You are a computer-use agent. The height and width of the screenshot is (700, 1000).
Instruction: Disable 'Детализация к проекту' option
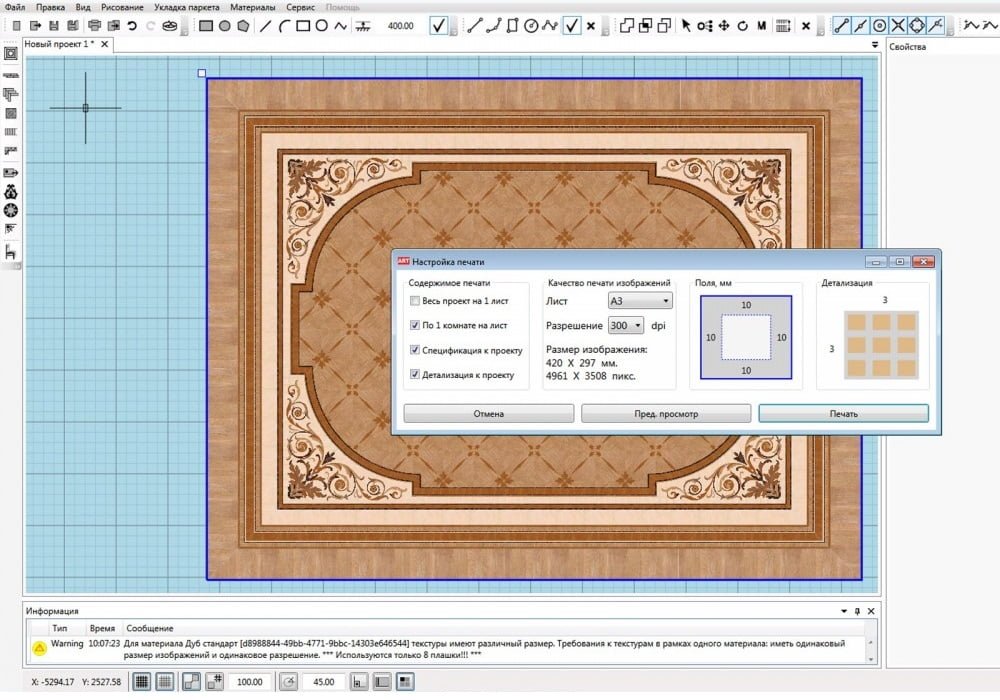click(x=417, y=374)
